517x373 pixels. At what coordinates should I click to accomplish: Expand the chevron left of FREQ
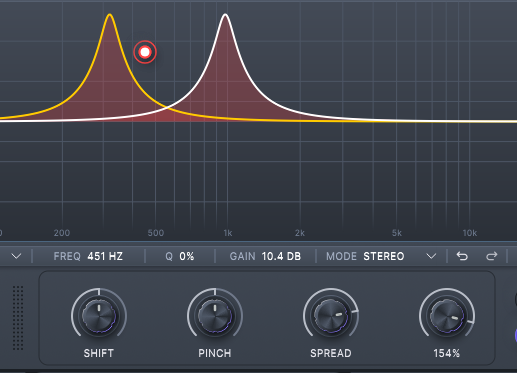click(16, 256)
